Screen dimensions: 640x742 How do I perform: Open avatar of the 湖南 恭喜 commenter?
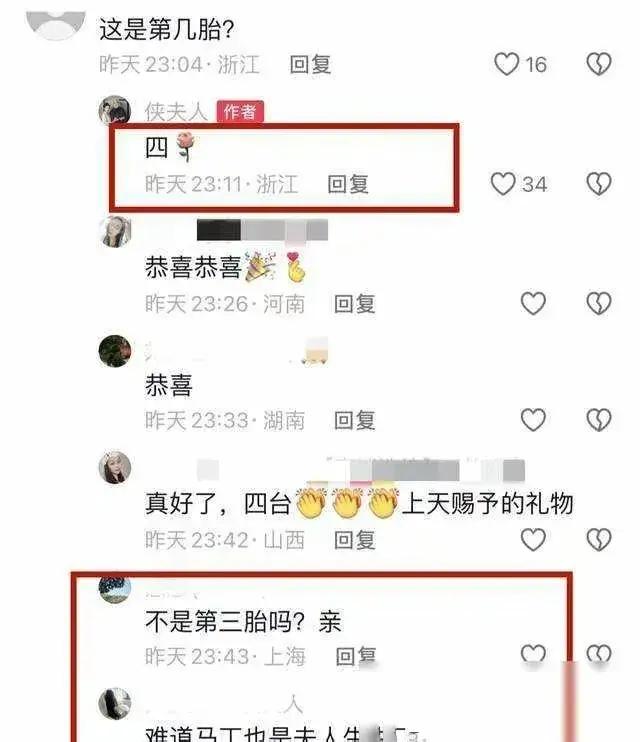click(x=115, y=351)
